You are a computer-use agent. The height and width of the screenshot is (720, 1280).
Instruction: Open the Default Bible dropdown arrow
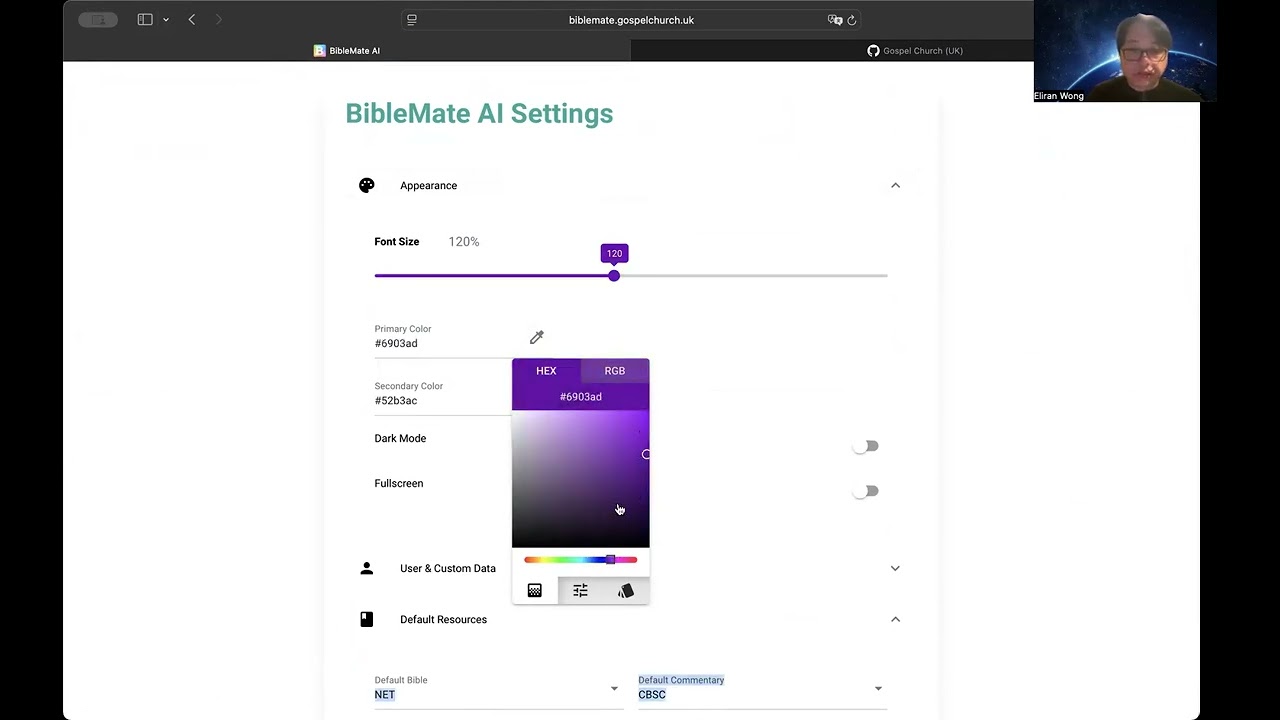click(x=614, y=688)
